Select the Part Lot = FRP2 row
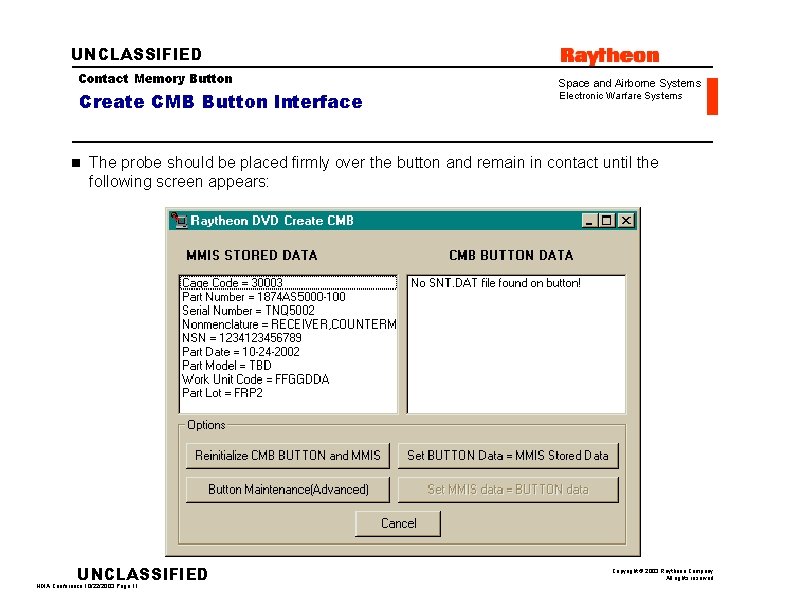The width and height of the screenshot is (792, 612). (288, 393)
